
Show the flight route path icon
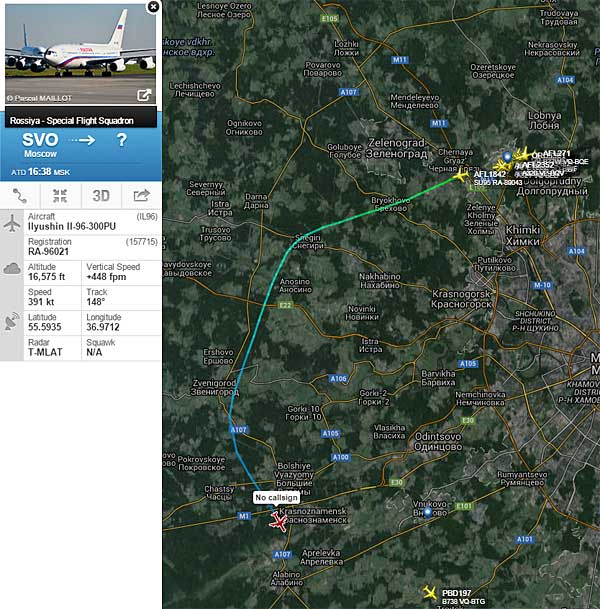[20, 196]
